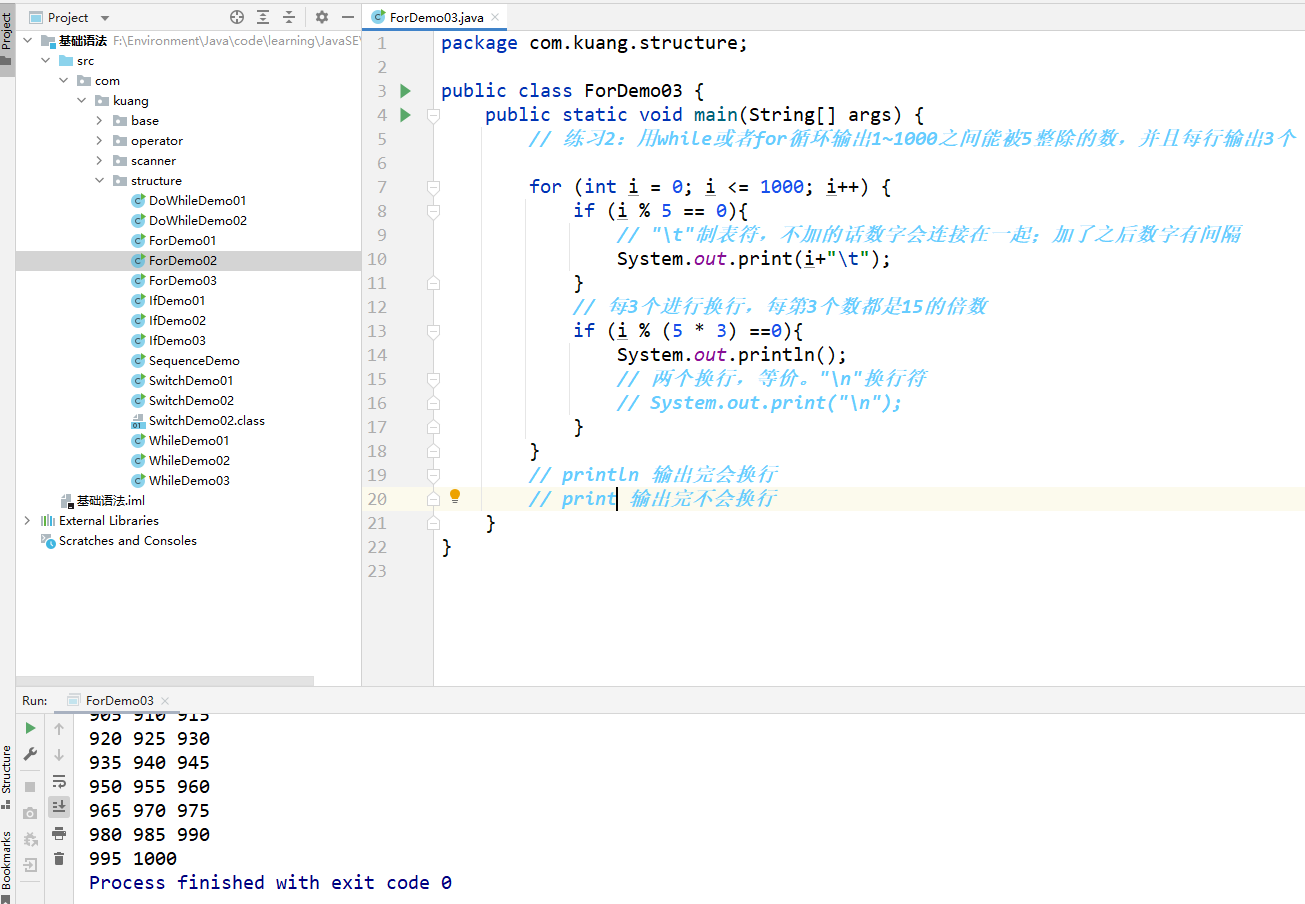Expand External Libraries node
Screen dimensions: 1305x904
(27, 521)
